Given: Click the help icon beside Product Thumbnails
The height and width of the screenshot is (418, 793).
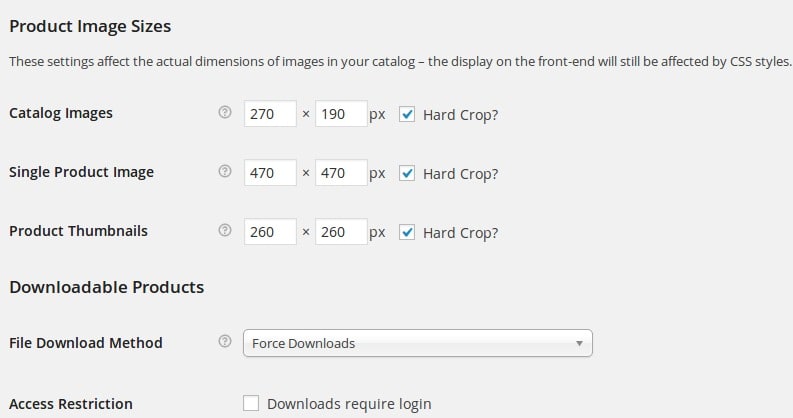Looking at the screenshot, I should click(x=225, y=230).
